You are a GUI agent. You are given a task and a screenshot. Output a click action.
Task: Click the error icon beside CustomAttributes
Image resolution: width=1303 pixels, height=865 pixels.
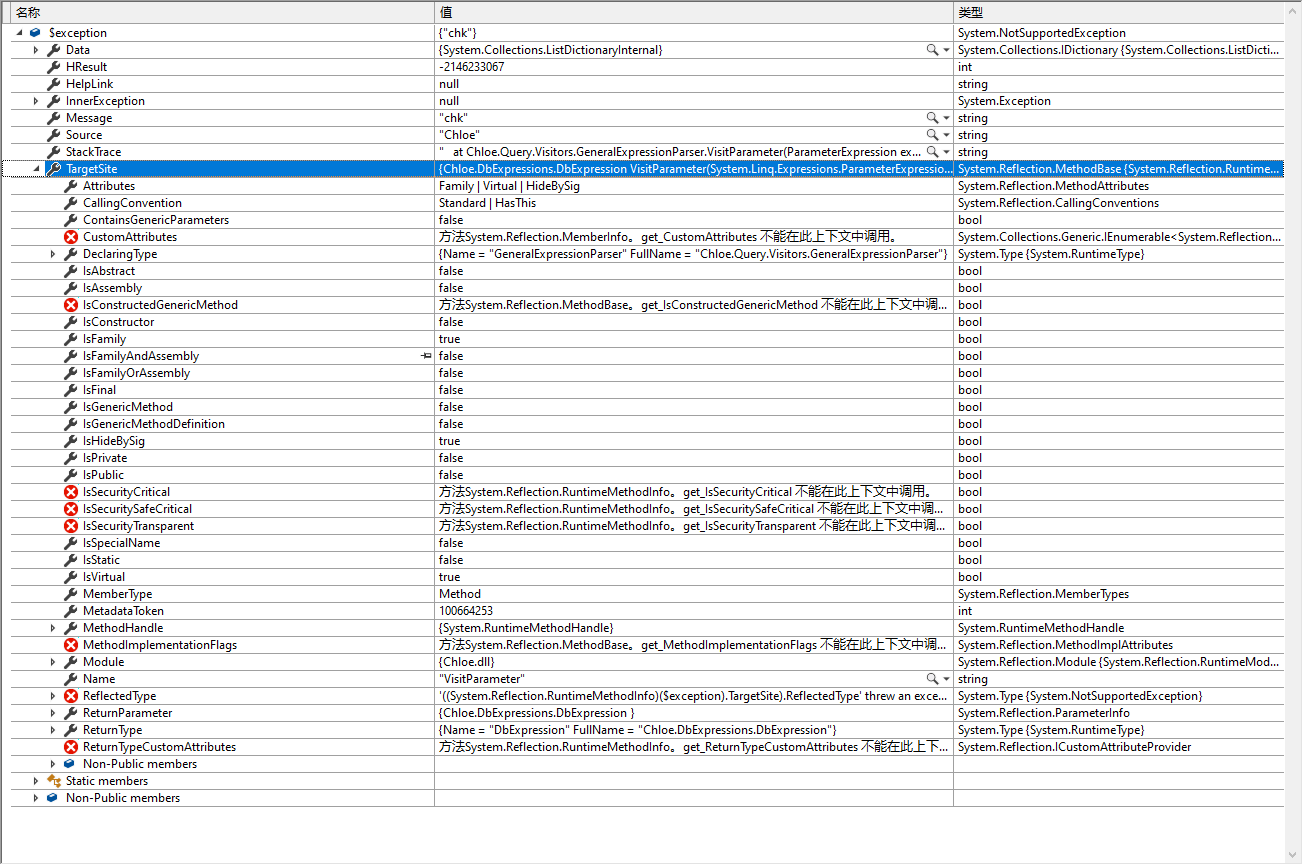coord(69,236)
